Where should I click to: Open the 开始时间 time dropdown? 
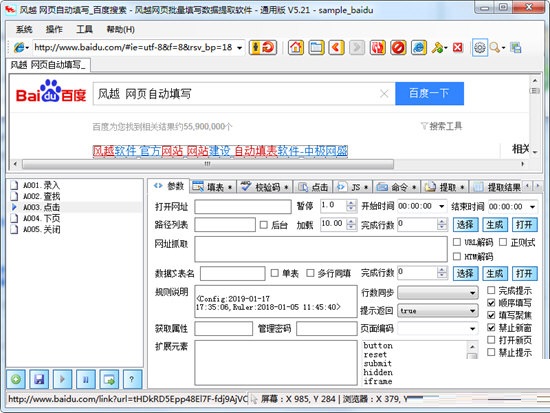(442, 207)
